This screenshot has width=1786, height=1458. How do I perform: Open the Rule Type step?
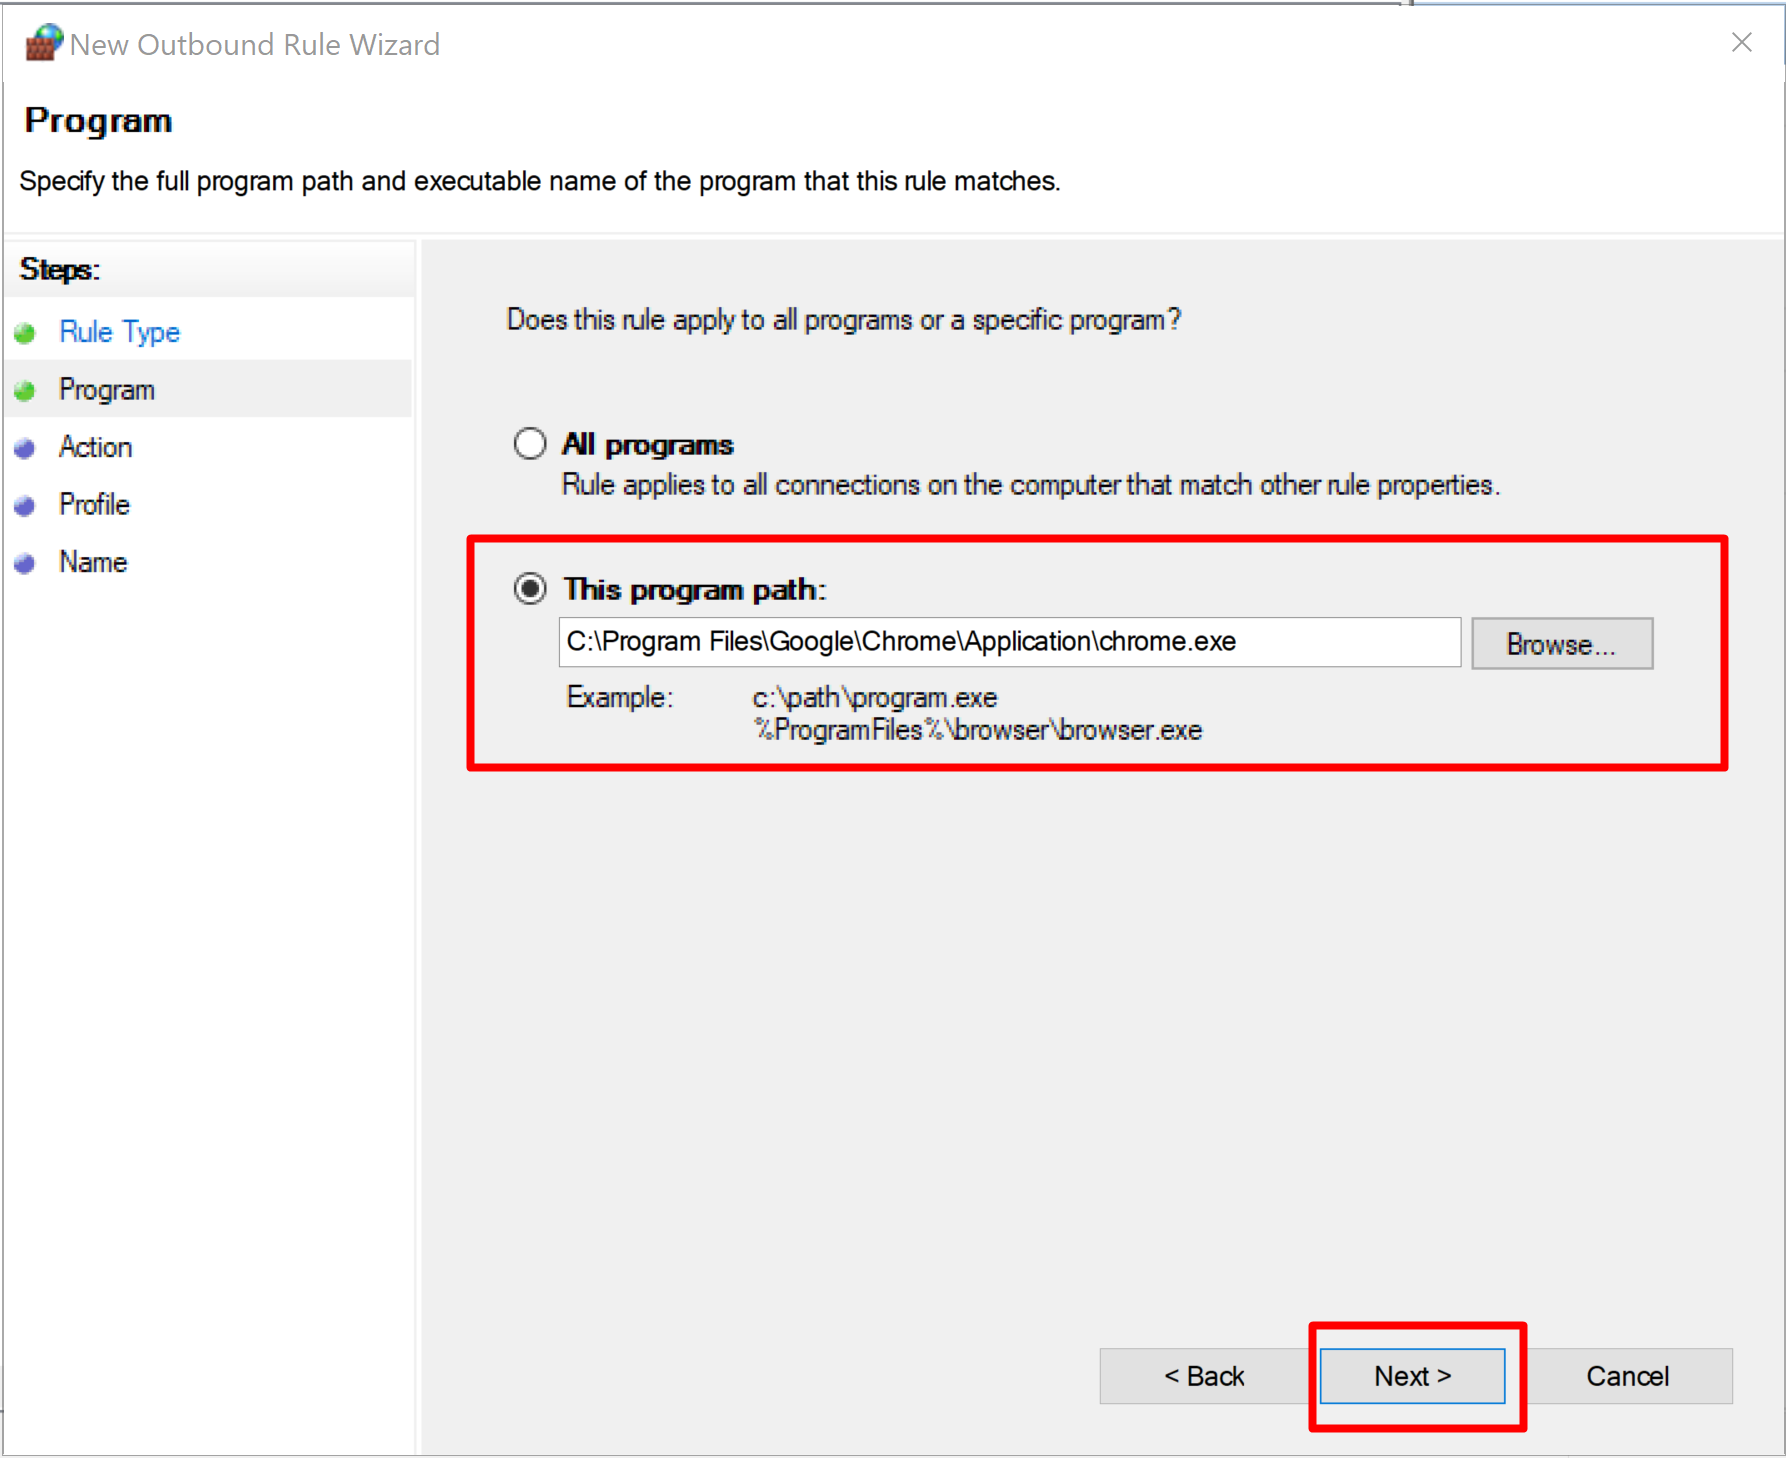pyautogui.click(x=118, y=332)
